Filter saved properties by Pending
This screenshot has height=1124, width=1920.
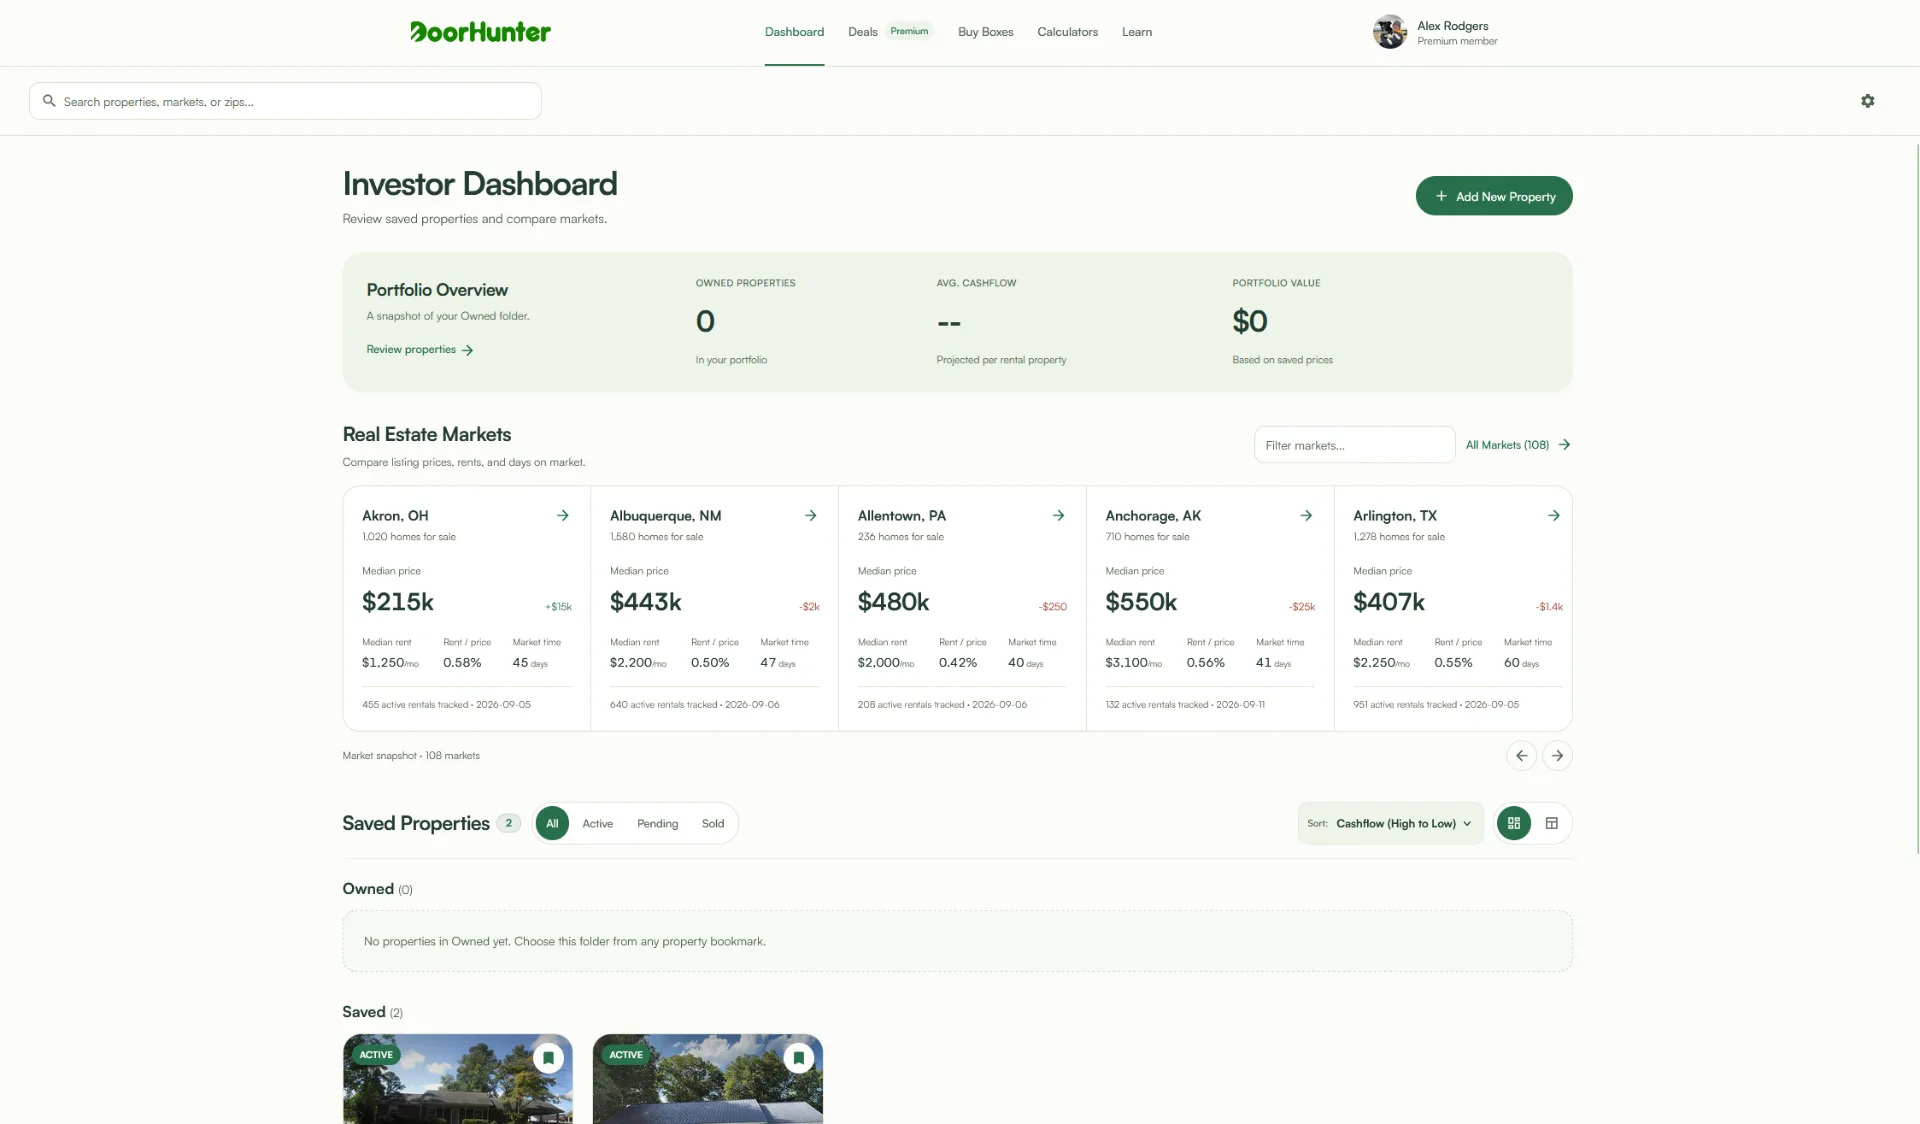click(x=657, y=824)
